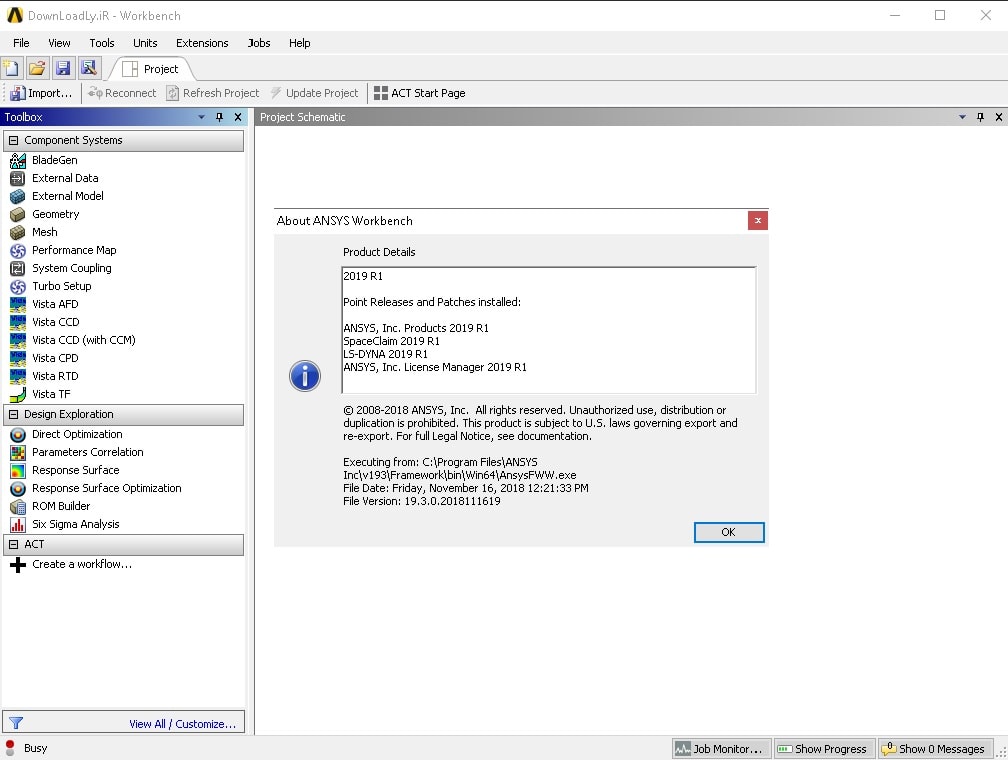Click the Open folder icon in toolbar
The height and width of the screenshot is (760, 1008).
(37, 68)
